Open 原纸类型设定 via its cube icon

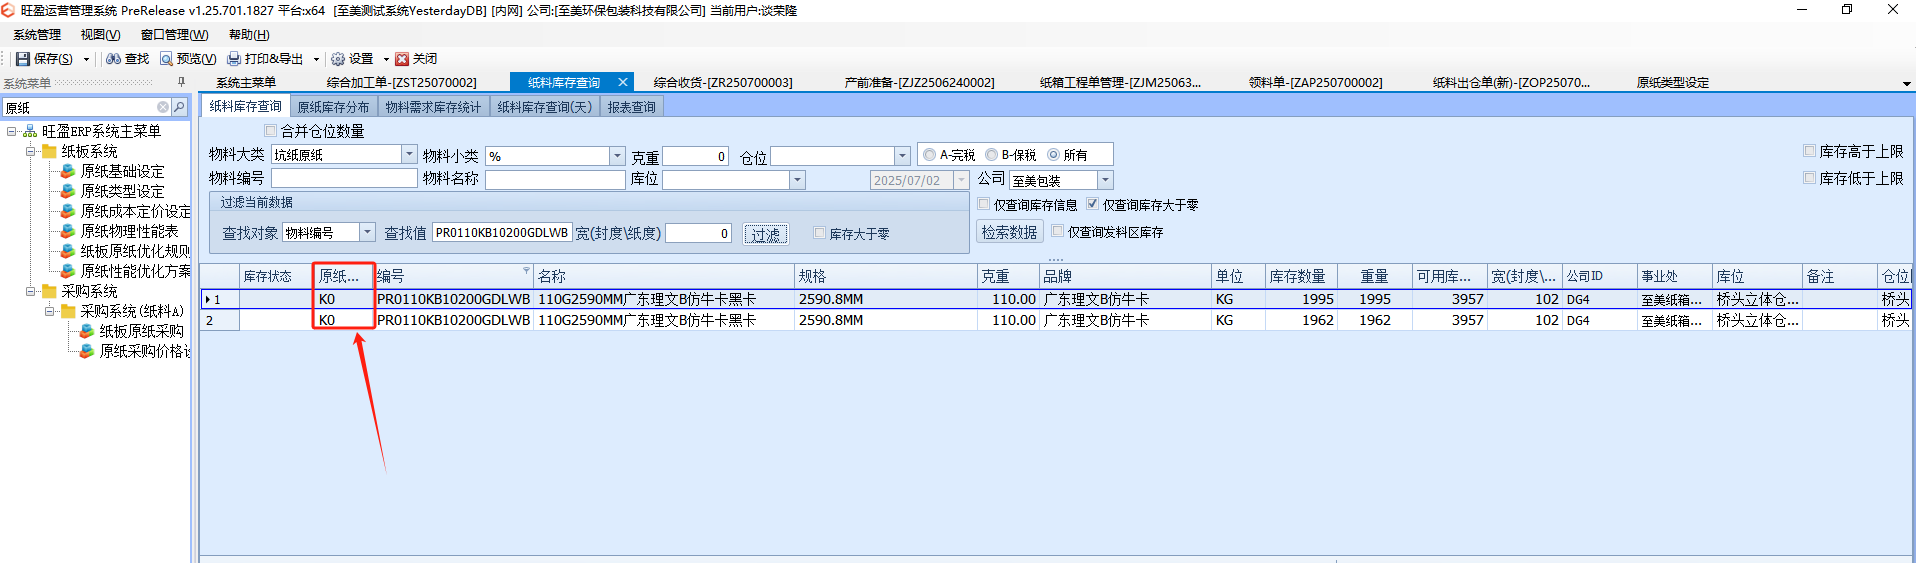pos(68,191)
